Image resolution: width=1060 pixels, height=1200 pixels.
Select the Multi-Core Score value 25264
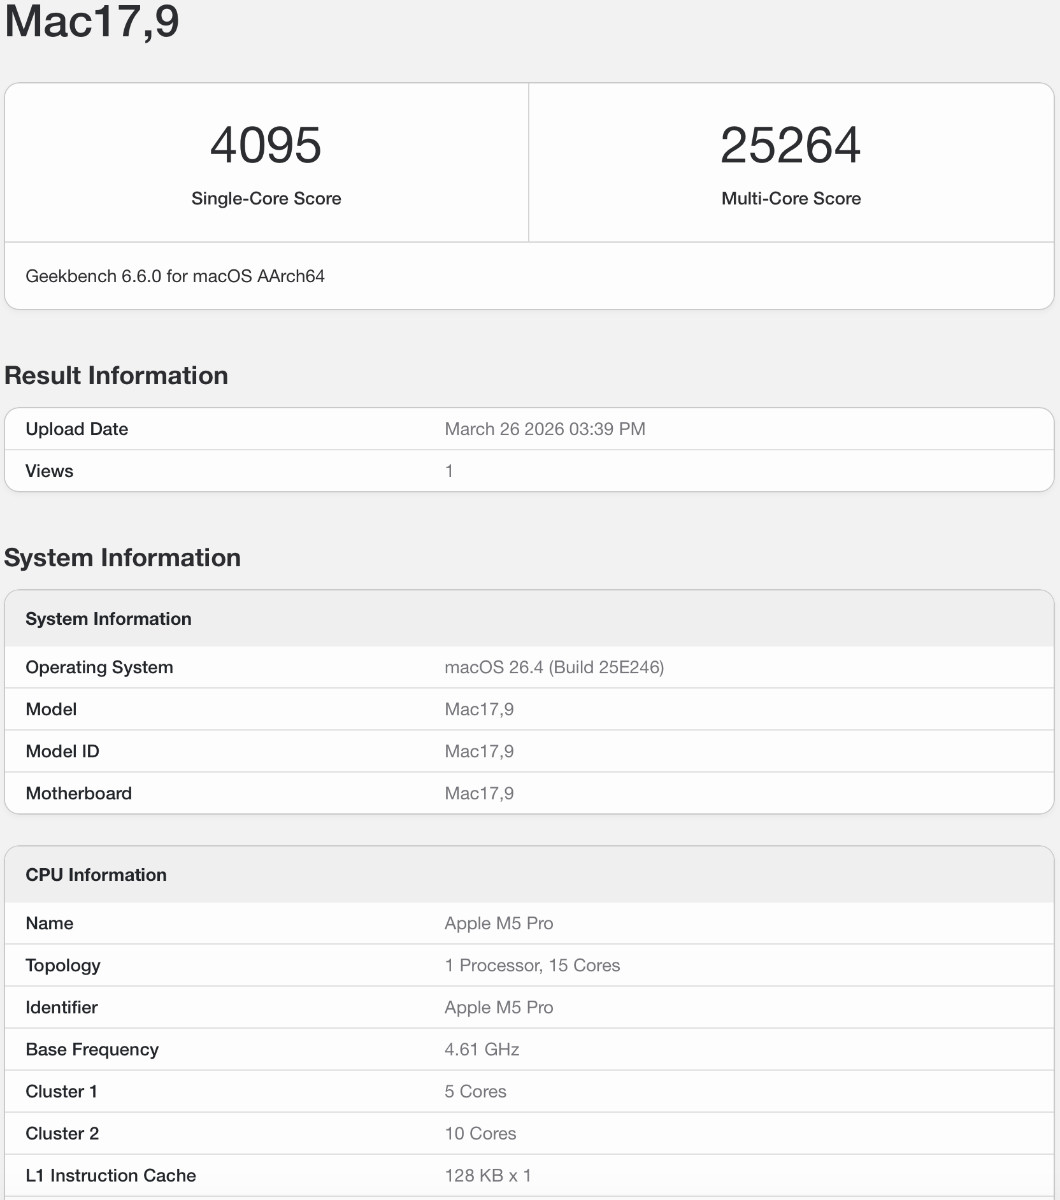pyautogui.click(x=791, y=146)
